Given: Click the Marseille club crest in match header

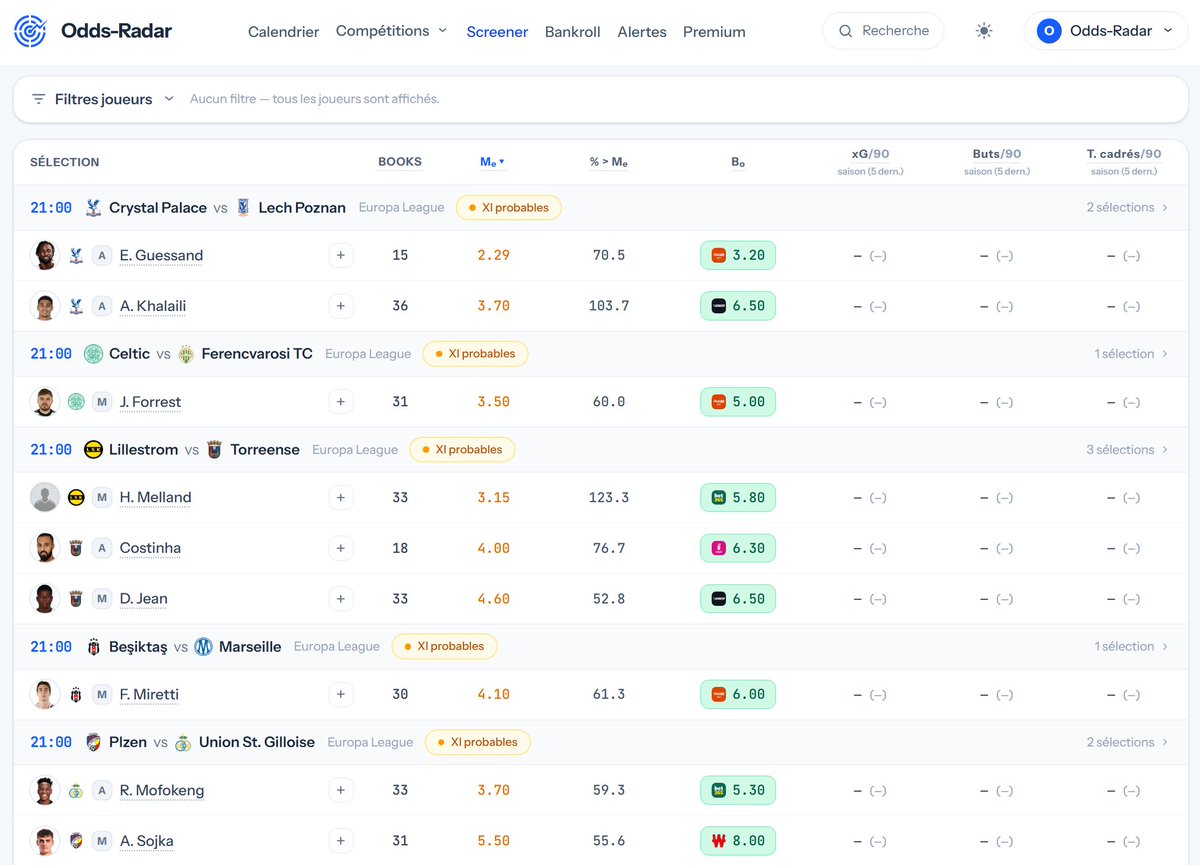Looking at the screenshot, I should click(x=204, y=647).
